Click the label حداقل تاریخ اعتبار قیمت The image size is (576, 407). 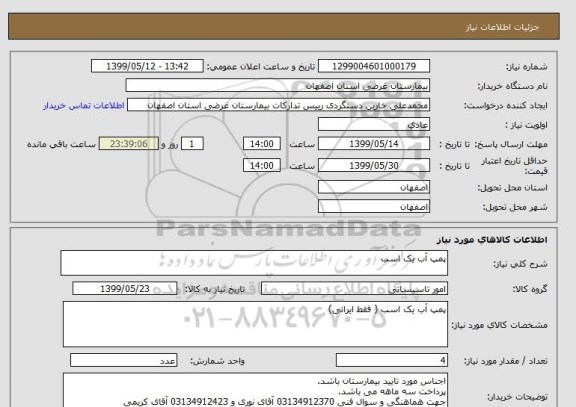coord(514,166)
